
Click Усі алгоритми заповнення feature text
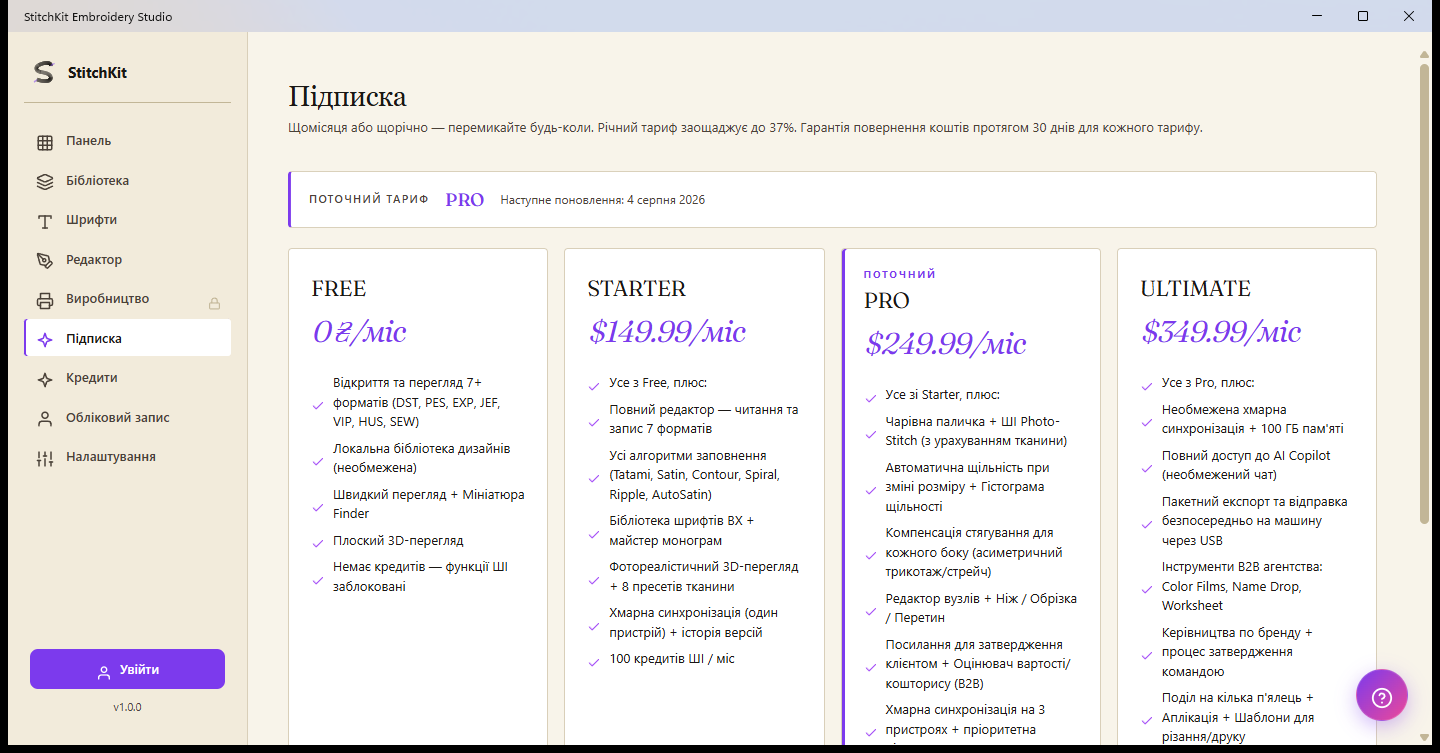[x=694, y=475]
